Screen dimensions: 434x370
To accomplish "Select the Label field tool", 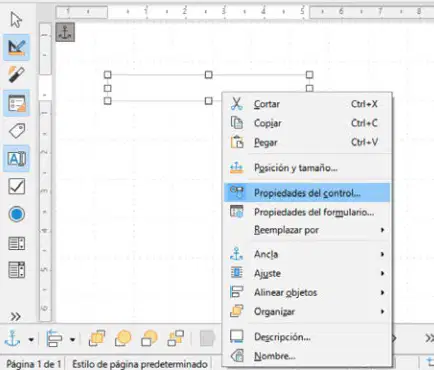I will pos(17,131).
